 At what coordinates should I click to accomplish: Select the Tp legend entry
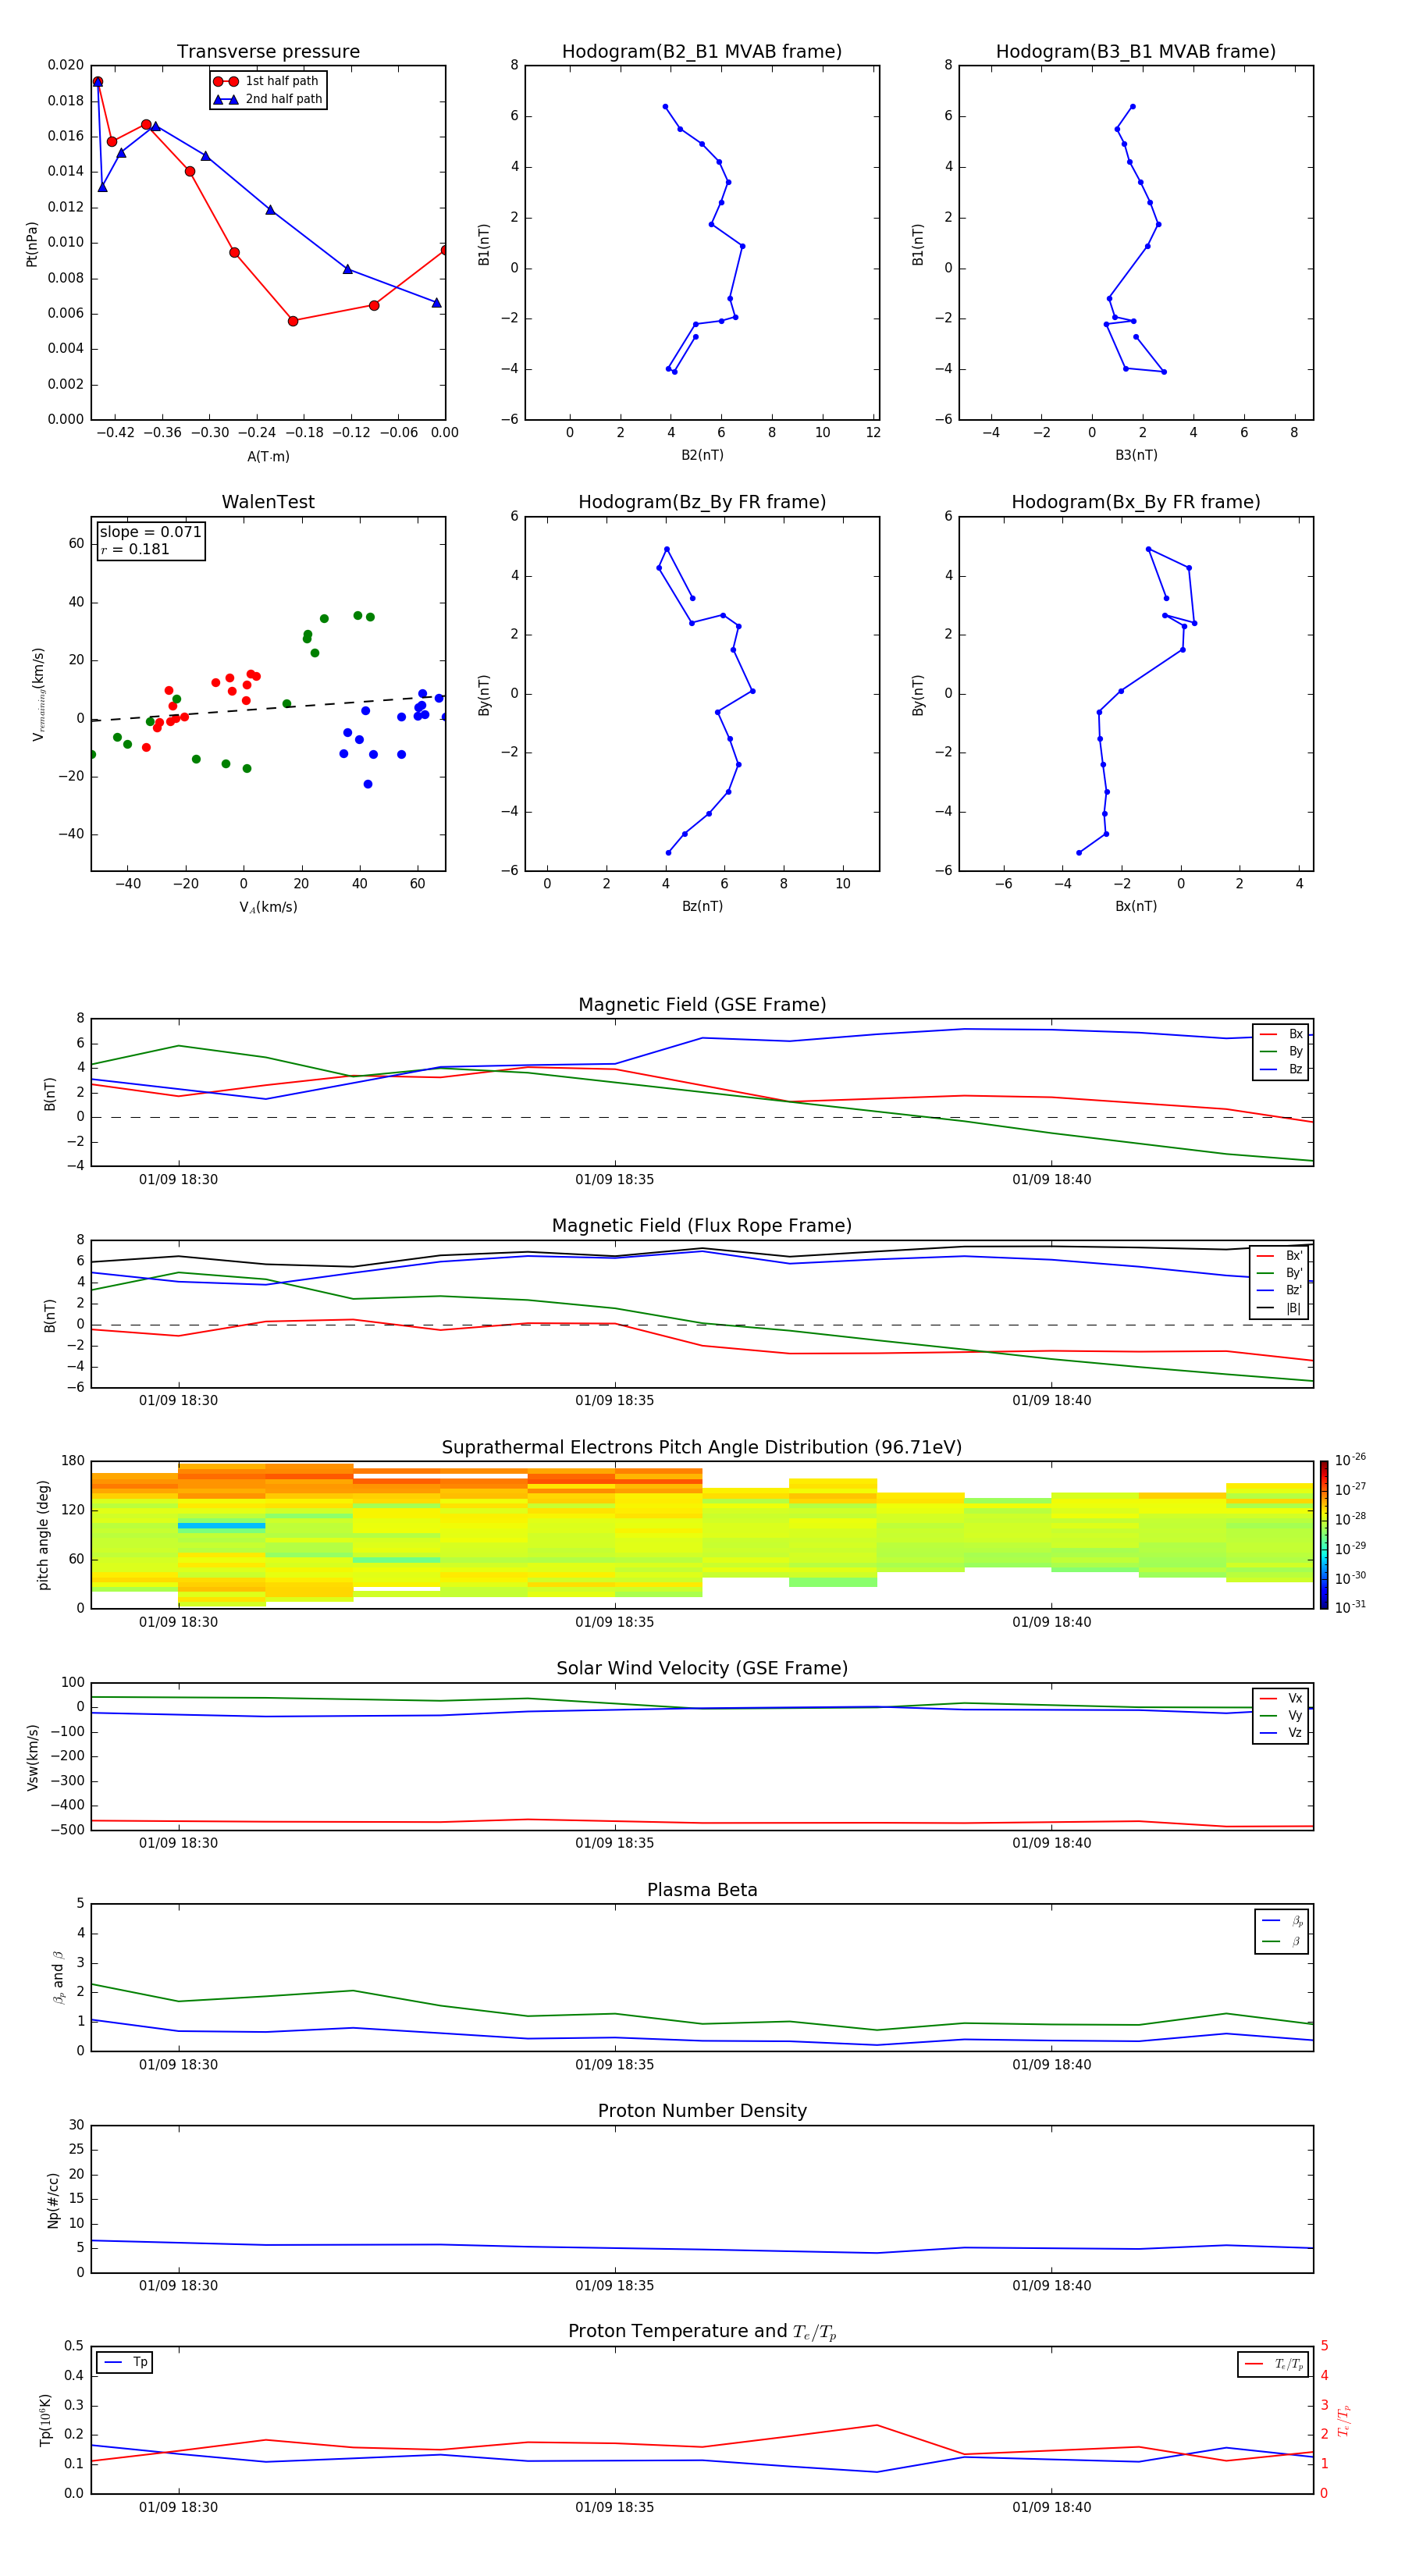coord(125,2362)
